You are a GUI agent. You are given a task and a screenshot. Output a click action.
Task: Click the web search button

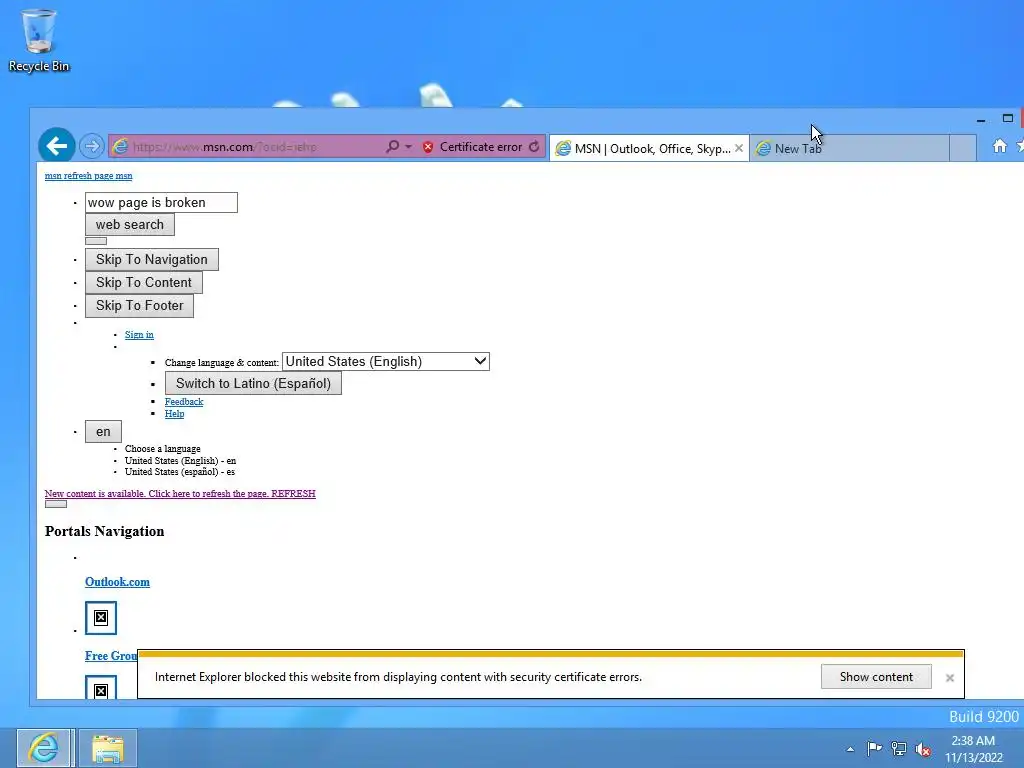point(130,225)
